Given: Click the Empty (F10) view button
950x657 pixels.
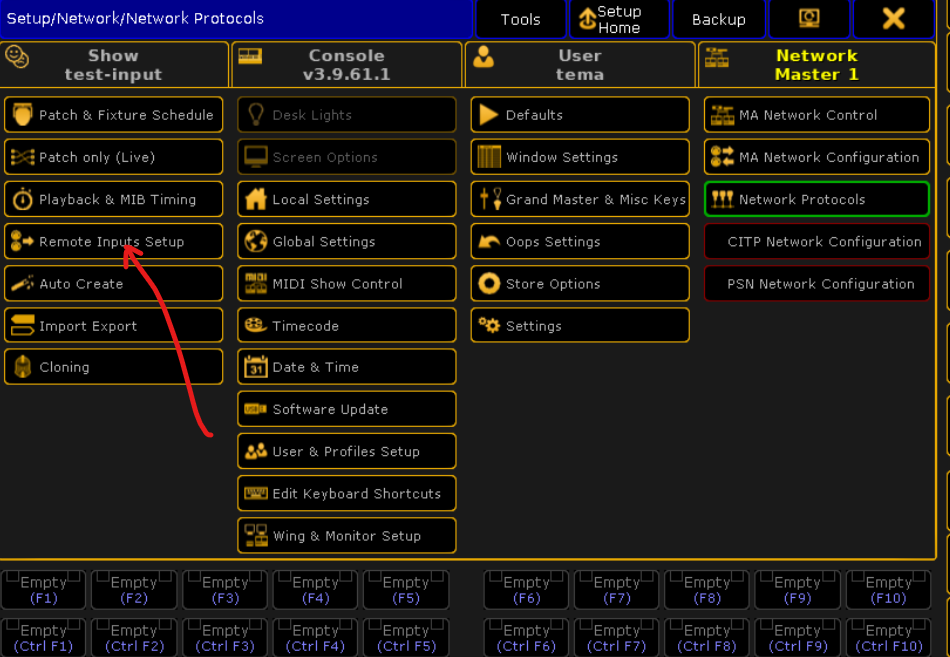Looking at the screenshot, I should pyautogui.click(x=888, y=590).
